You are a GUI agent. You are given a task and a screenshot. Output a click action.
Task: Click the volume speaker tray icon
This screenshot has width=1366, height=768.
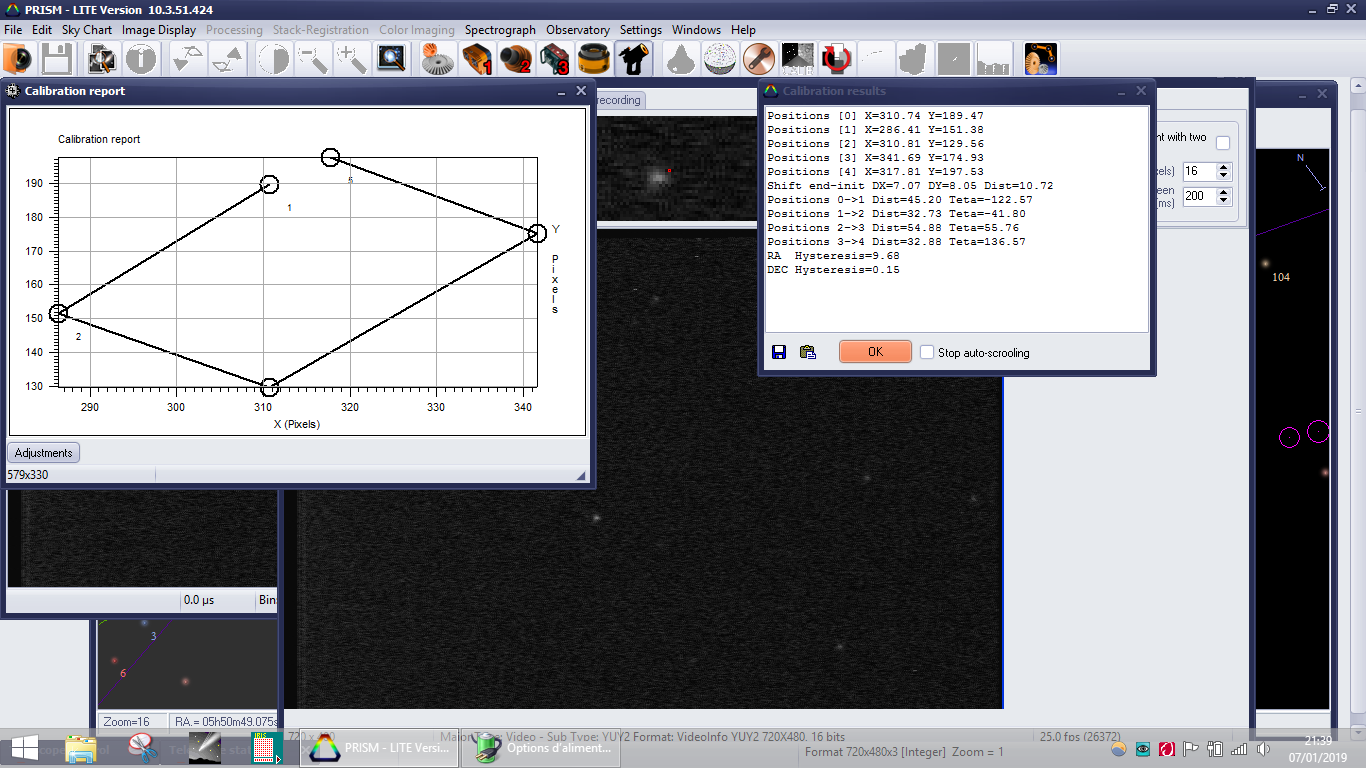coord(1263,748)
